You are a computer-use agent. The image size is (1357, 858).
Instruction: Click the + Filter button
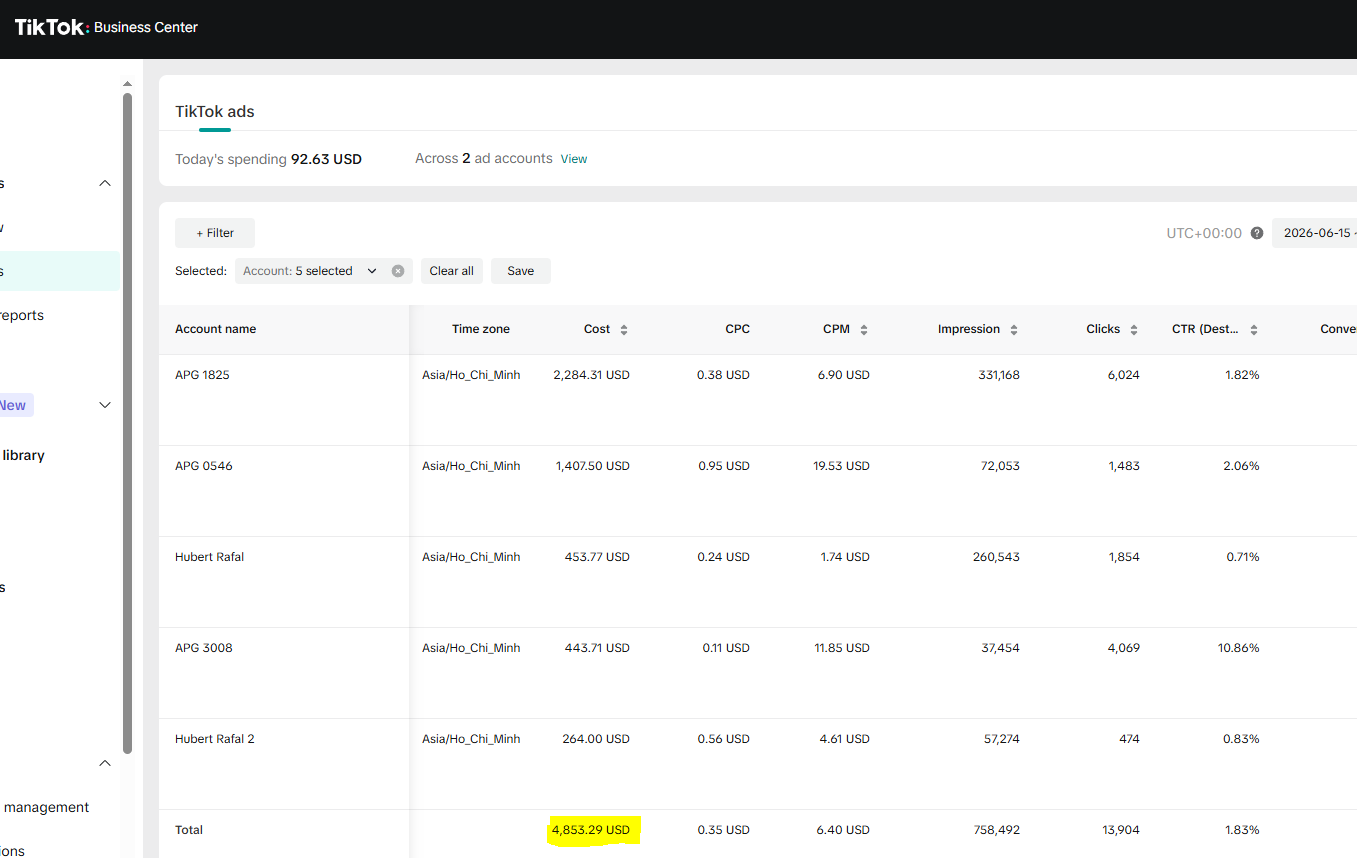pos(215,233)
